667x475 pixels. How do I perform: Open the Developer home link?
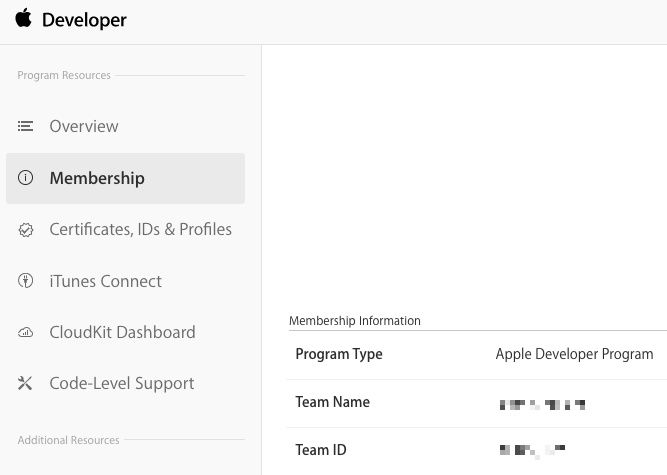tap(84, 20)
